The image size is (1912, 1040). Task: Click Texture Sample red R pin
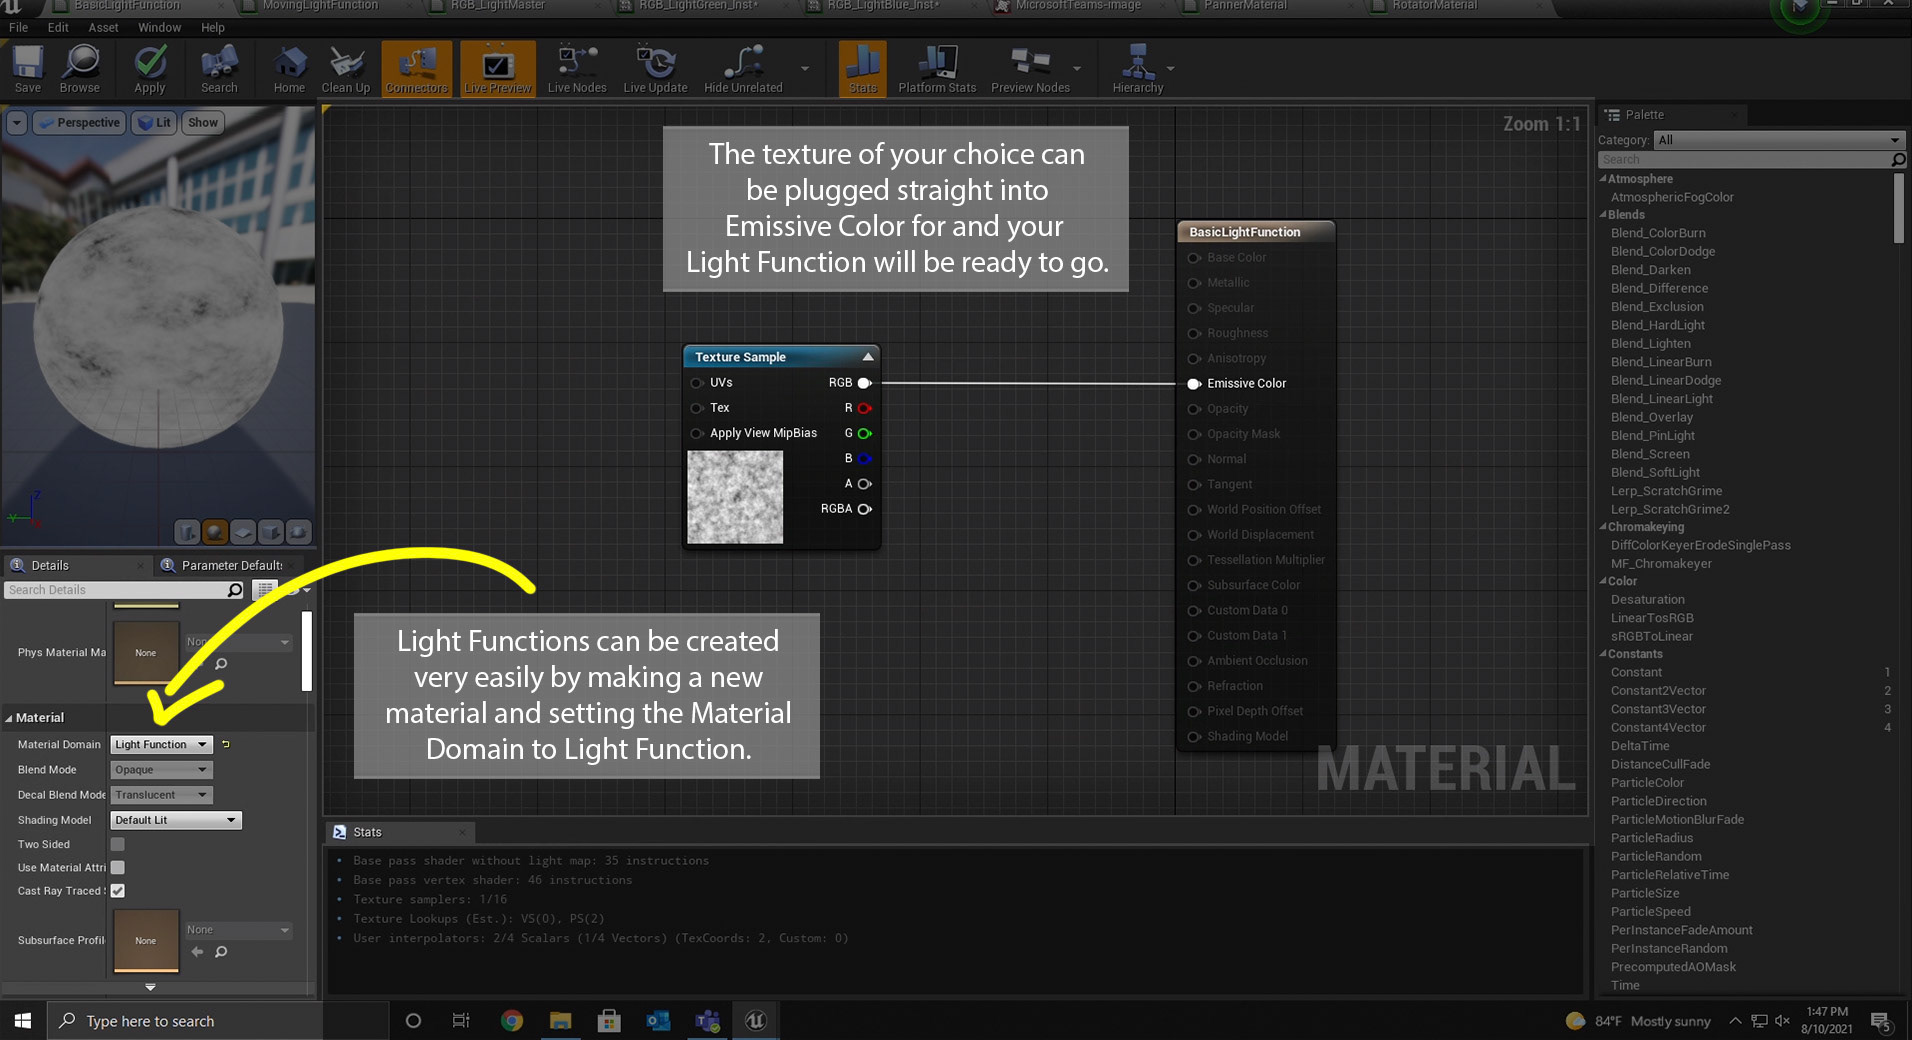tap(865, 408)
